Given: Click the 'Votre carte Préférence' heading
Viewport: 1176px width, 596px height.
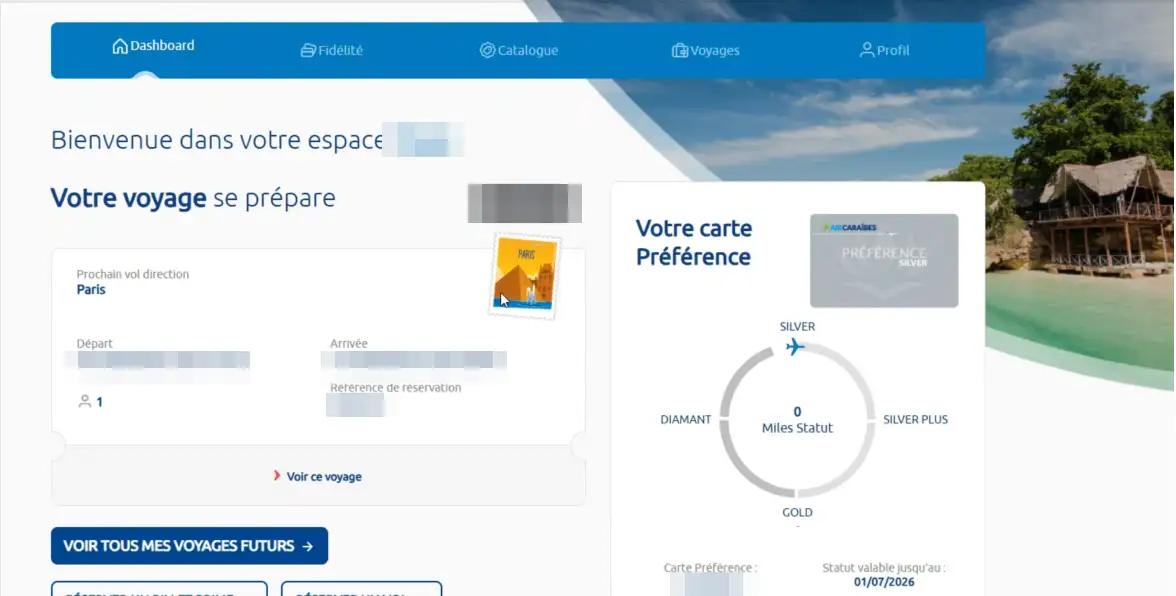Looking at the screenshot, I should pyautogui.click(x=694, y=242).
